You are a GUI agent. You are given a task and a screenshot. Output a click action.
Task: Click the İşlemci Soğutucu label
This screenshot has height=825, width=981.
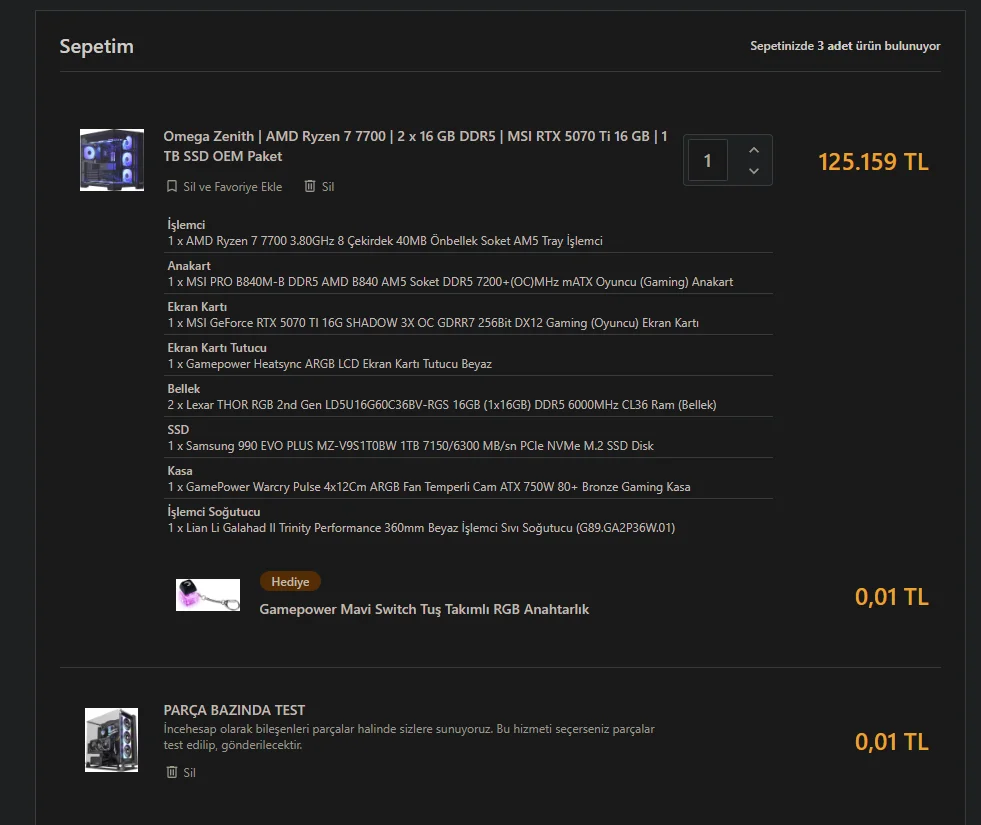[213, 512]
